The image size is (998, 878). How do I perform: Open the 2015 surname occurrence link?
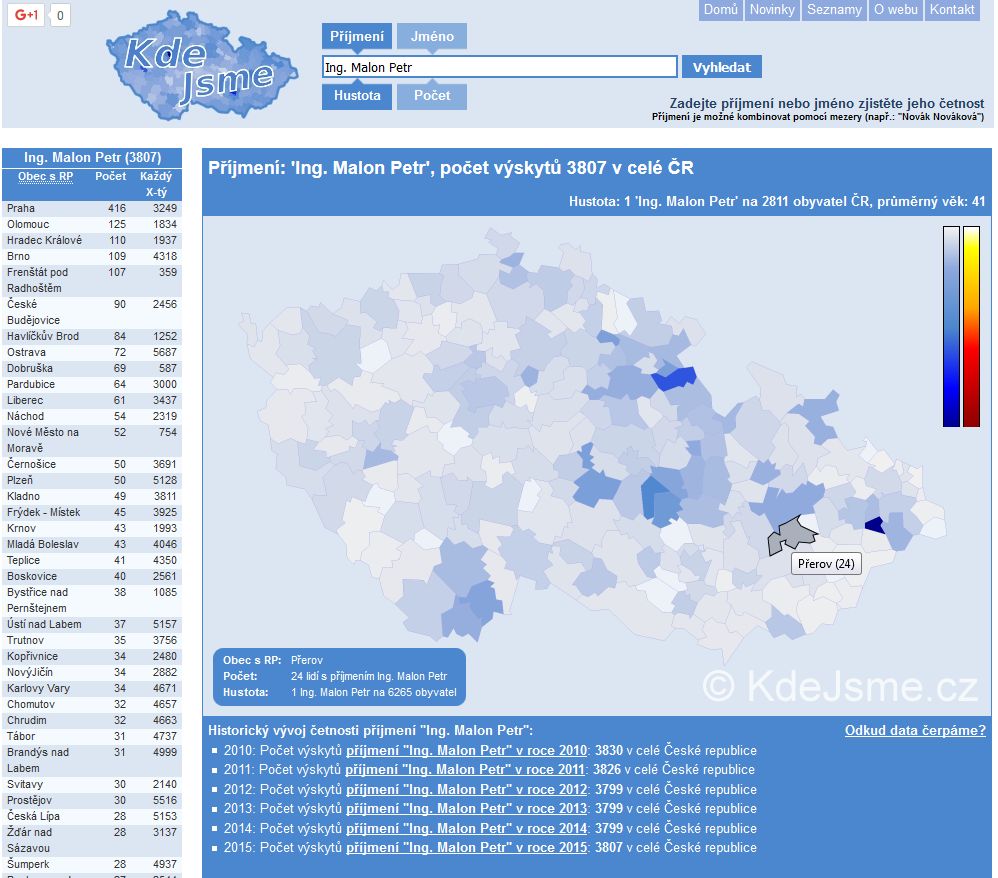click(x=466, y=848)
